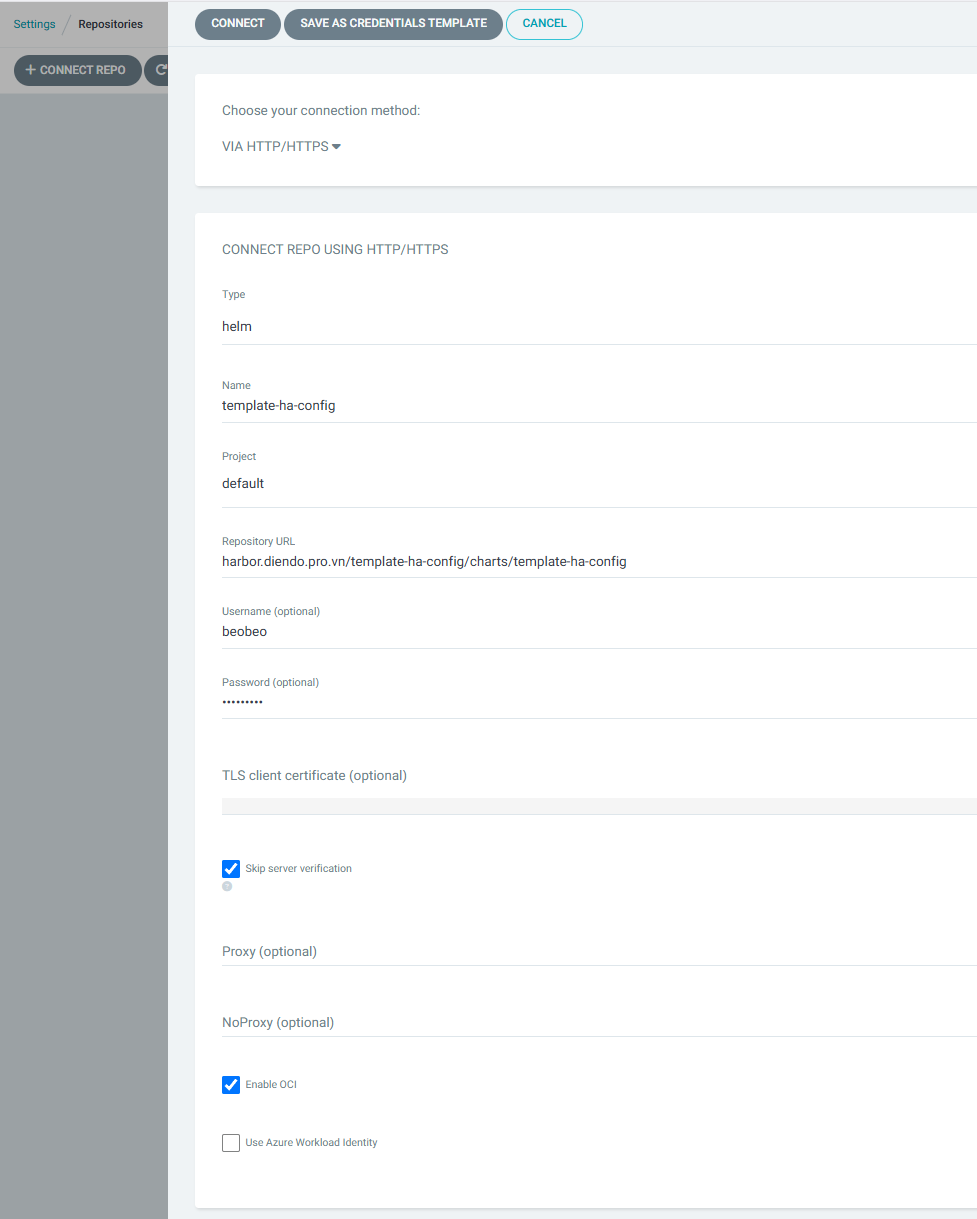
Task: Focus the NoProxy (optional) input
Action: [x=598, y=1023]
